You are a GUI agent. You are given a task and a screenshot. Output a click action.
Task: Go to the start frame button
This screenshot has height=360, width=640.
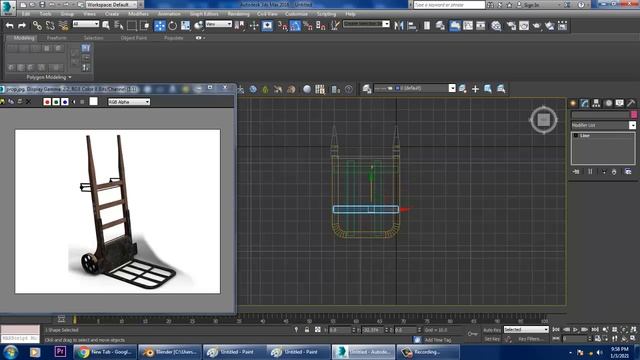556,329
